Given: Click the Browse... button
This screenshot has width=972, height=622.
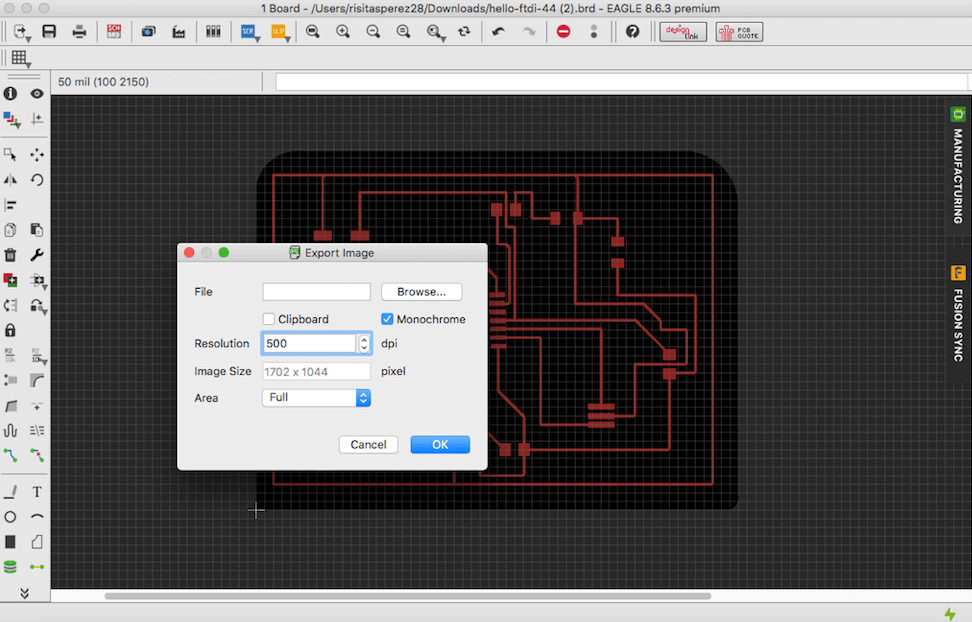Looking at the screenshot, I should click(x=421, y=292).
